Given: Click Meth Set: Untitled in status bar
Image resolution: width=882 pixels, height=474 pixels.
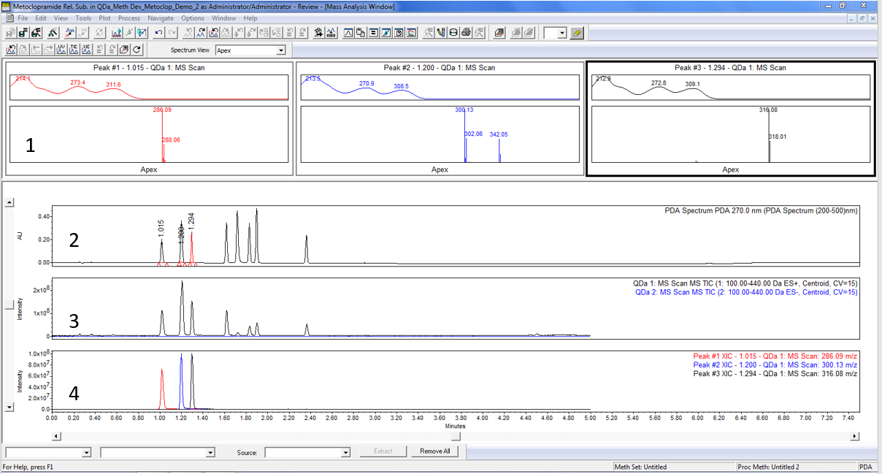Looking at the screenshot, I should coord(640,467).
